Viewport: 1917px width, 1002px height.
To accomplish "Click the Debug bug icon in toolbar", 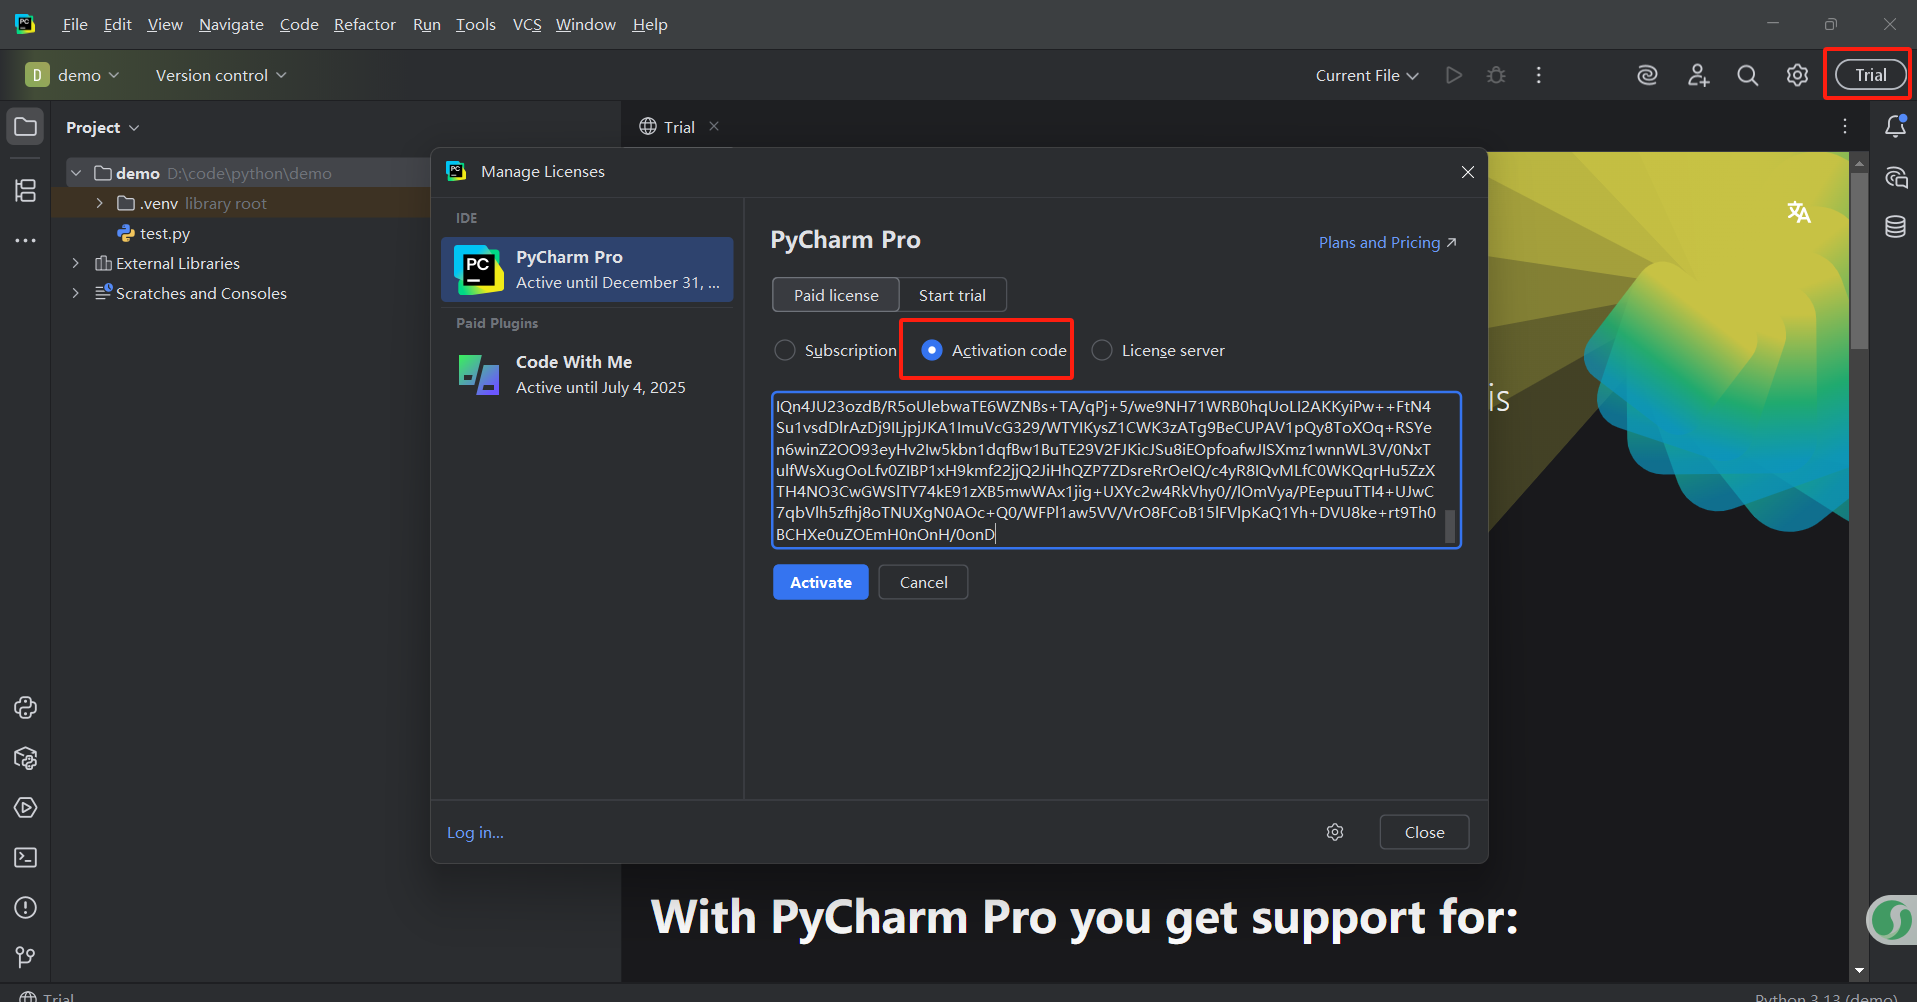I will tap(1496, 75).
